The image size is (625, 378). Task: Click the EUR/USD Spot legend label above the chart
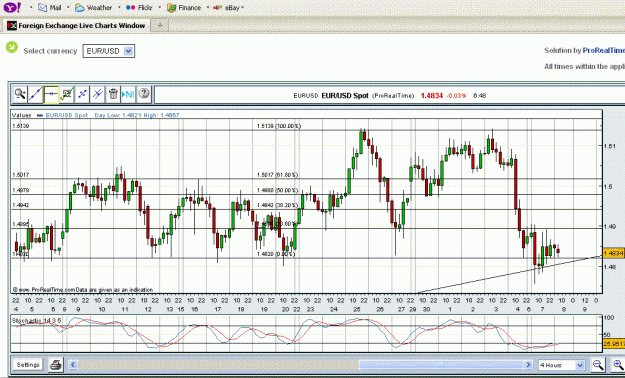66,115
